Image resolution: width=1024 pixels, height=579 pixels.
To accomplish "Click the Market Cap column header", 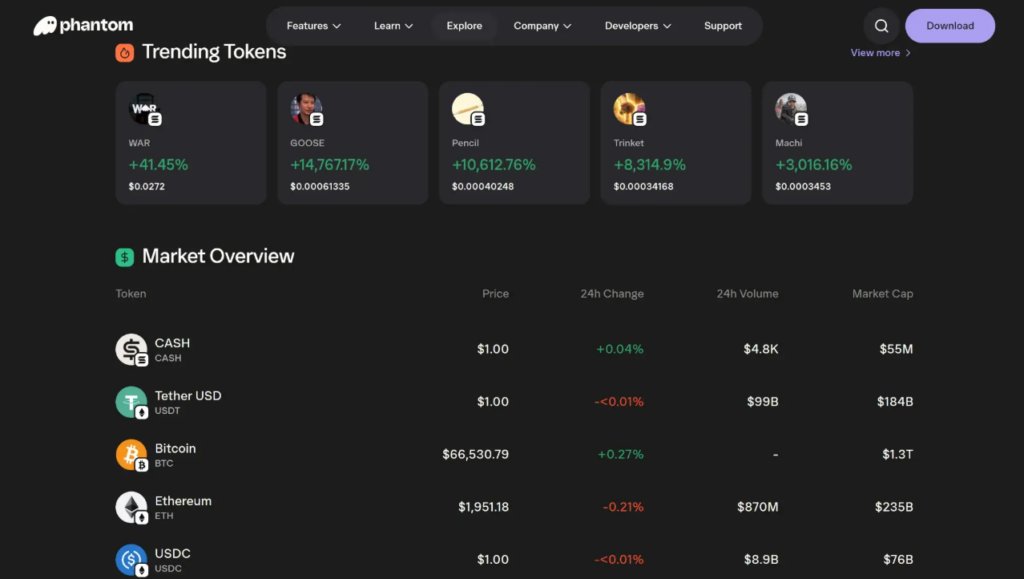I will (x=882, y=294).
